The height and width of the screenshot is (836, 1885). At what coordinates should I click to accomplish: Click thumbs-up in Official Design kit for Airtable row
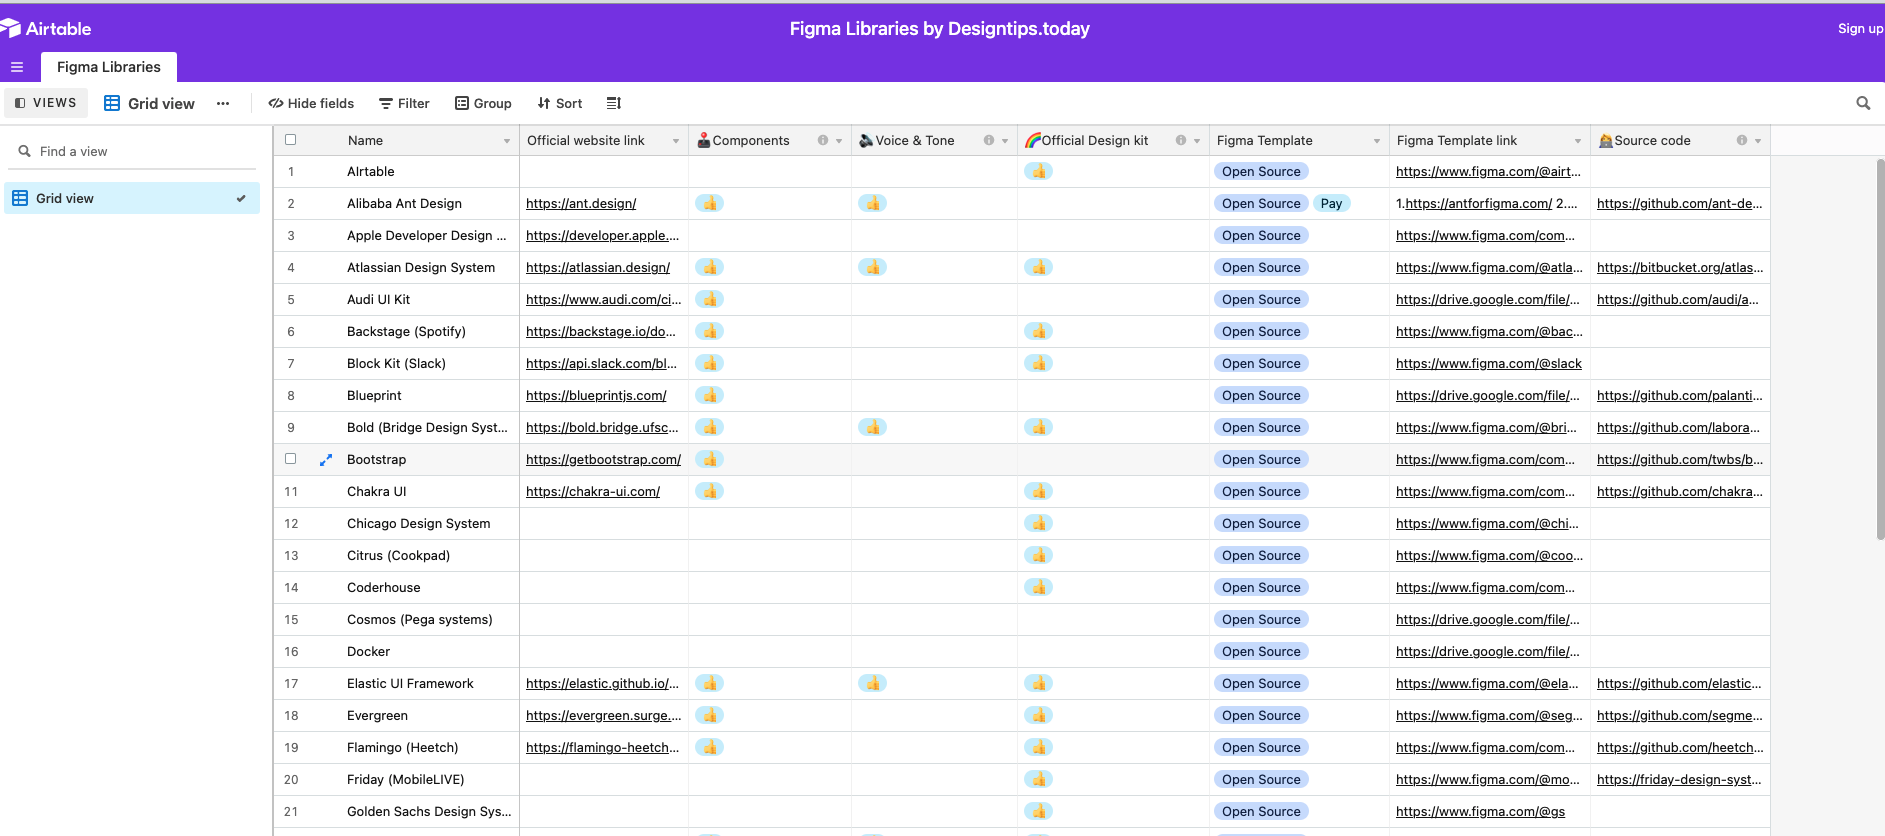1039,171
